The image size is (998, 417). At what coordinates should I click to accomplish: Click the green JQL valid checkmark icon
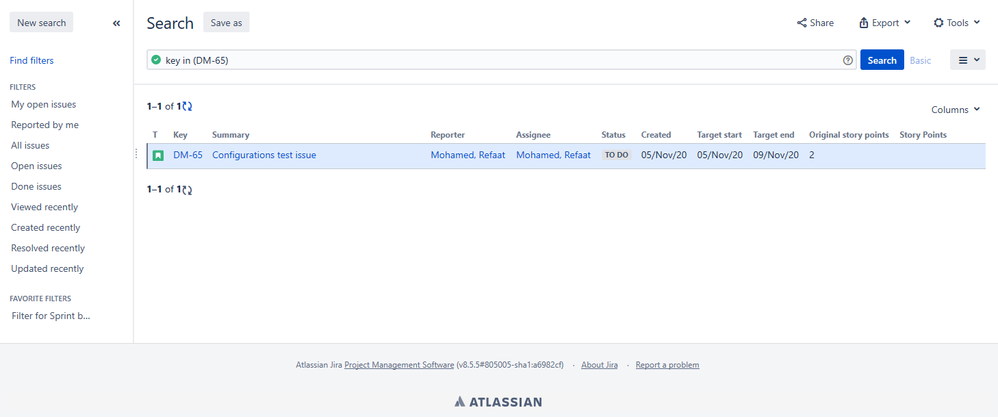pyautogui.click(x=156, y=60)
